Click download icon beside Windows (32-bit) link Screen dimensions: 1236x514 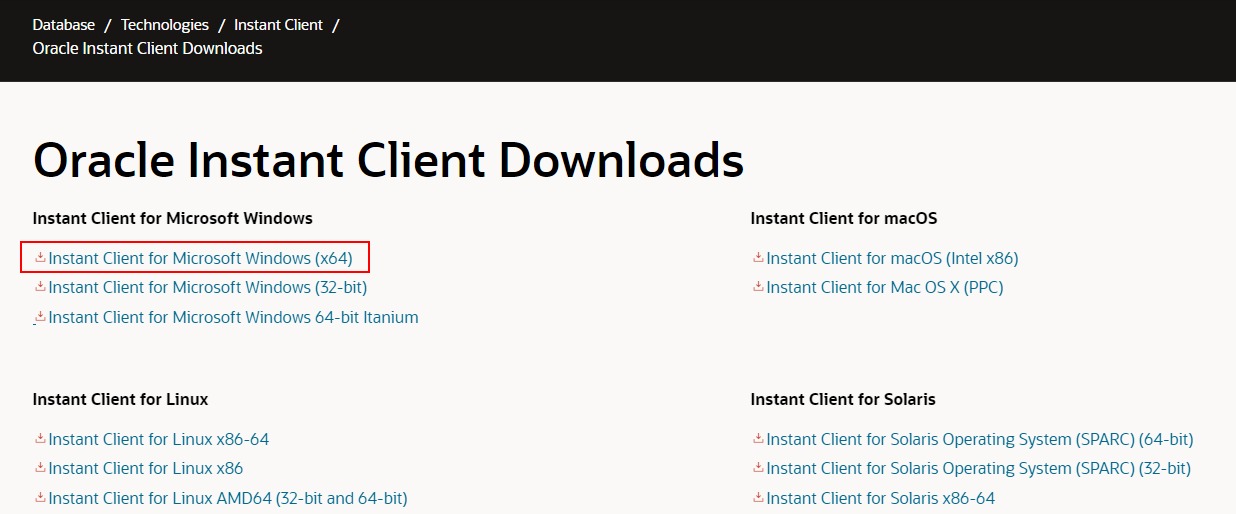40,287
